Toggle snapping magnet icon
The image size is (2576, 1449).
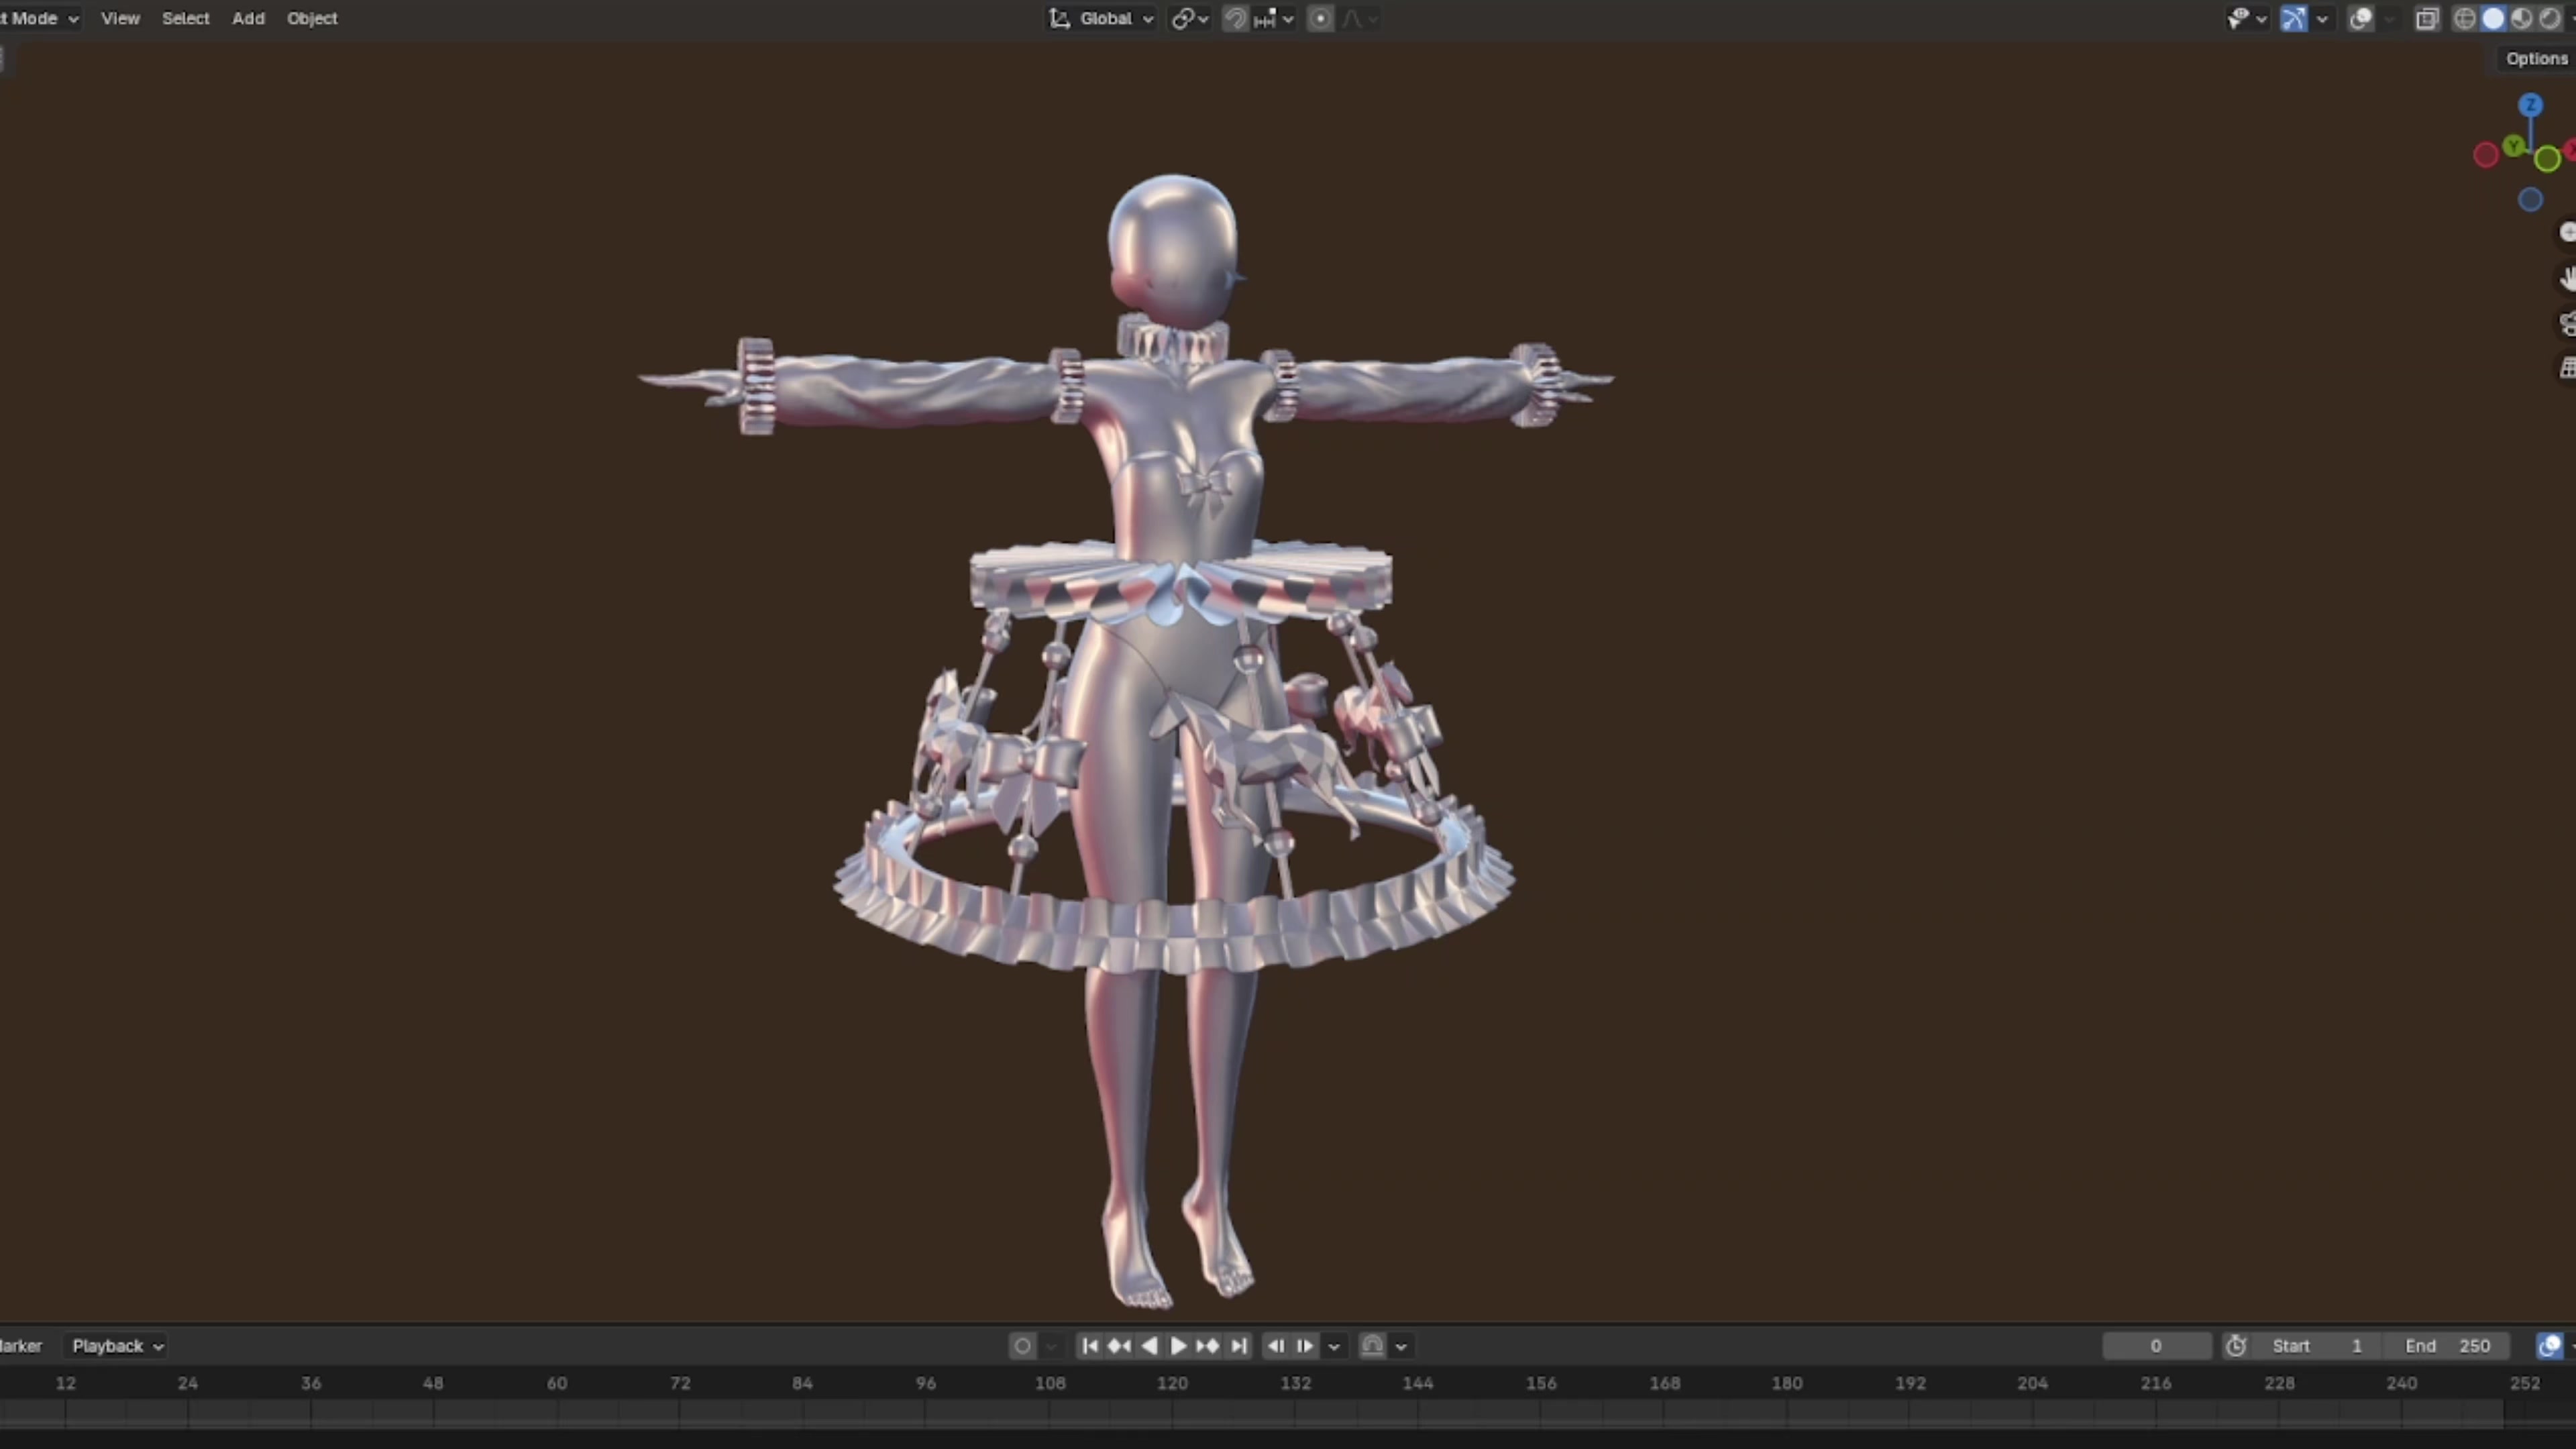[1235, 18]
